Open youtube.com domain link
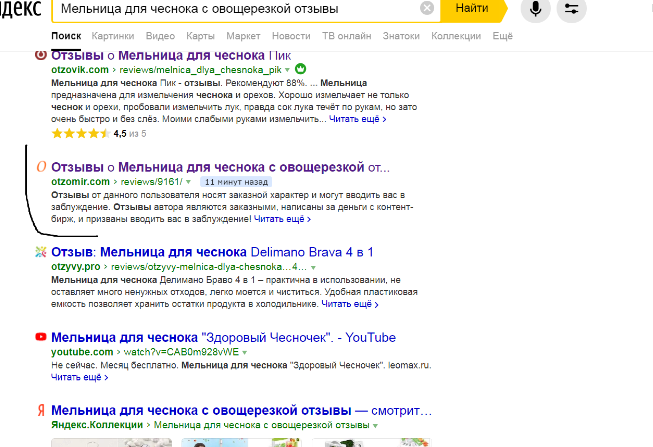The image size is (653, 447). point(82,352)
